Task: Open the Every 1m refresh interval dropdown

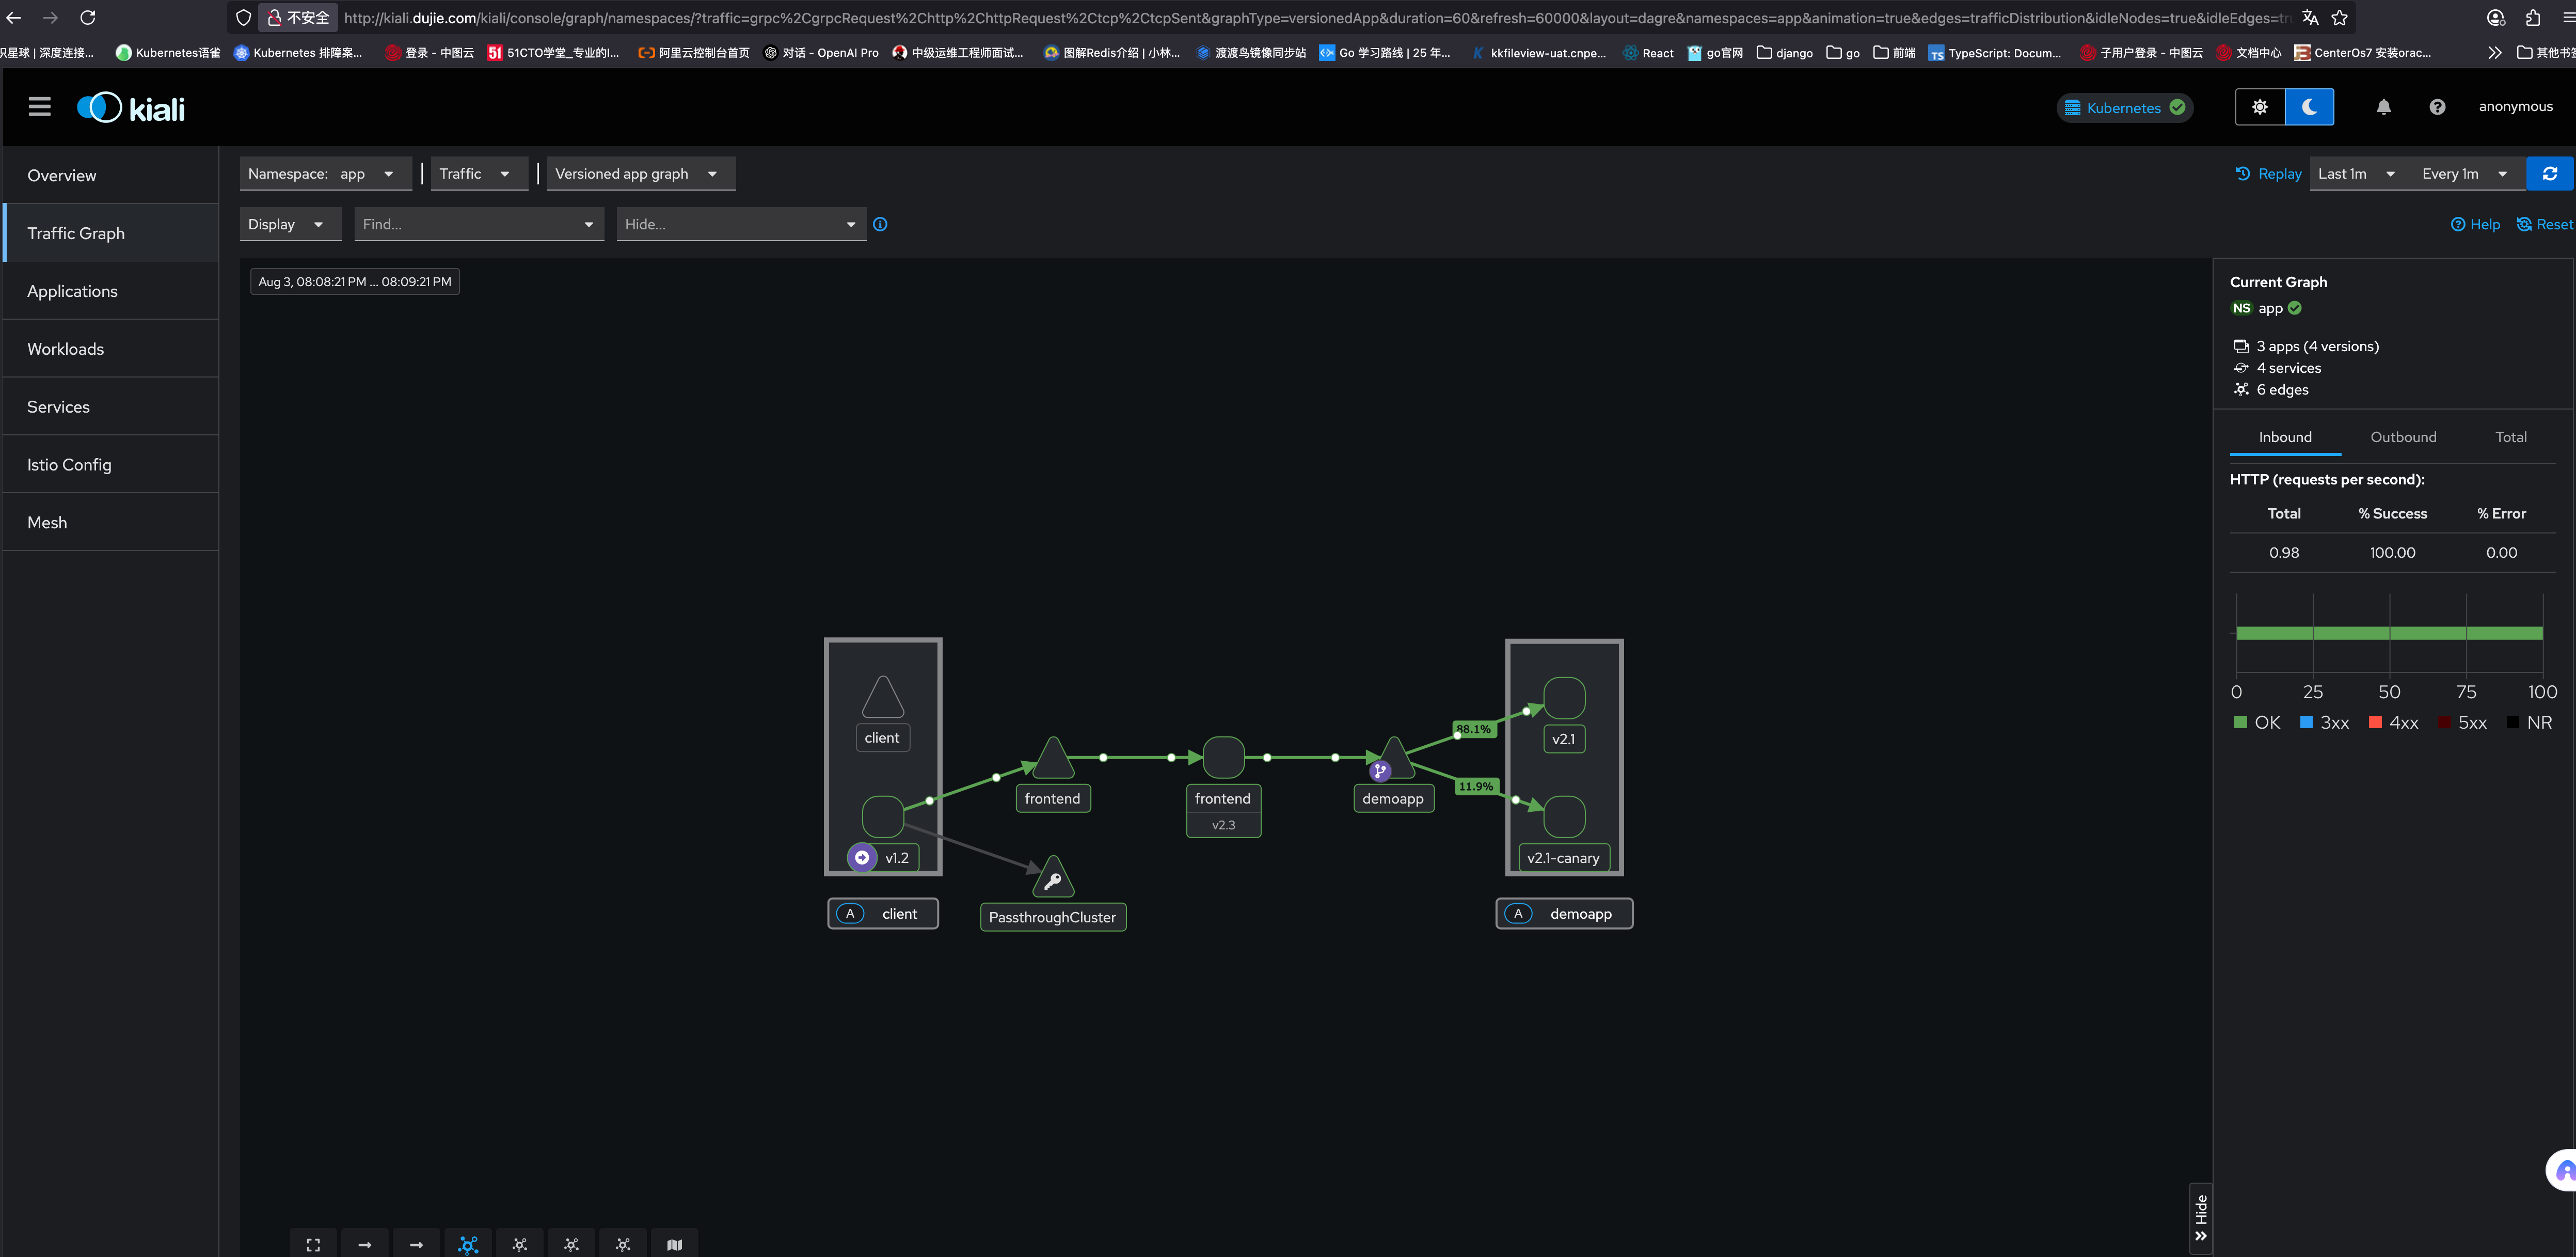Action: 2466,174
